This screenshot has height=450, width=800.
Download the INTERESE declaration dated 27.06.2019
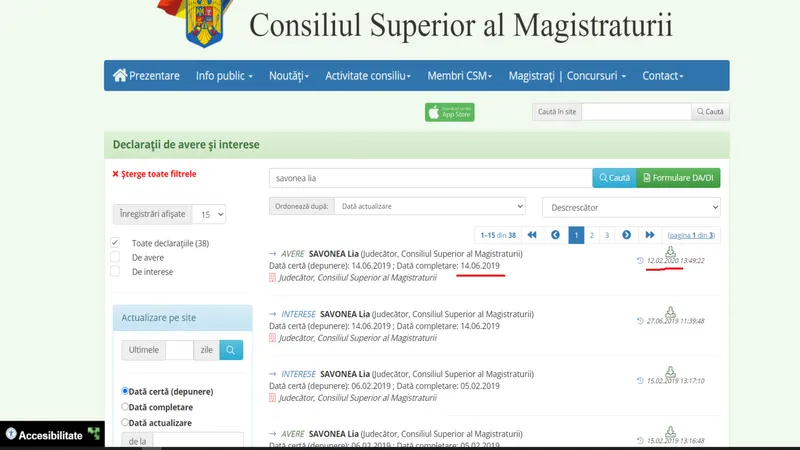(x=670, y=312)
